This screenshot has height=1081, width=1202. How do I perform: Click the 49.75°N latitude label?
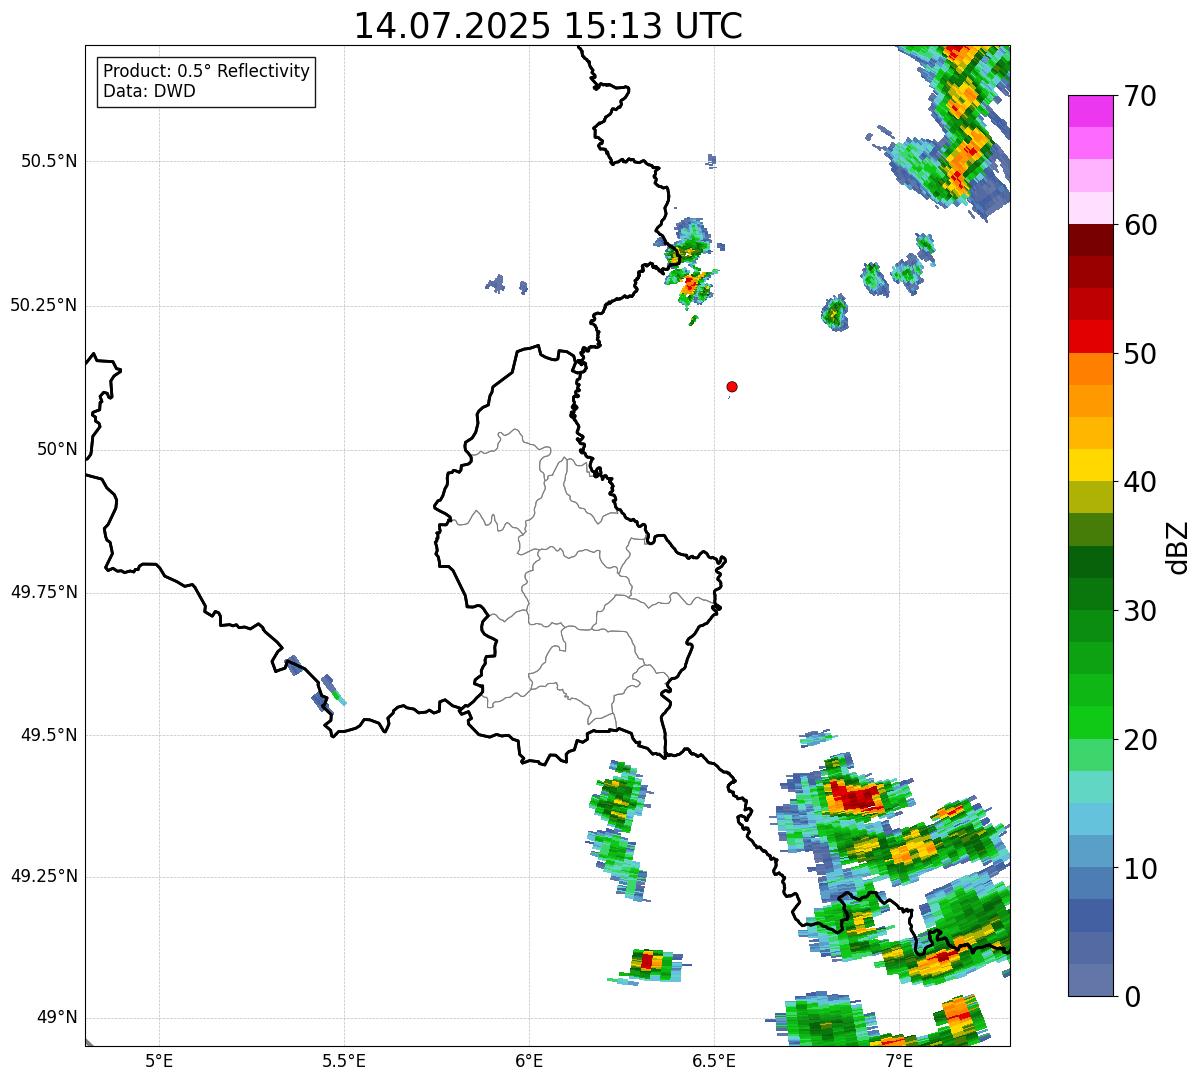44,592
